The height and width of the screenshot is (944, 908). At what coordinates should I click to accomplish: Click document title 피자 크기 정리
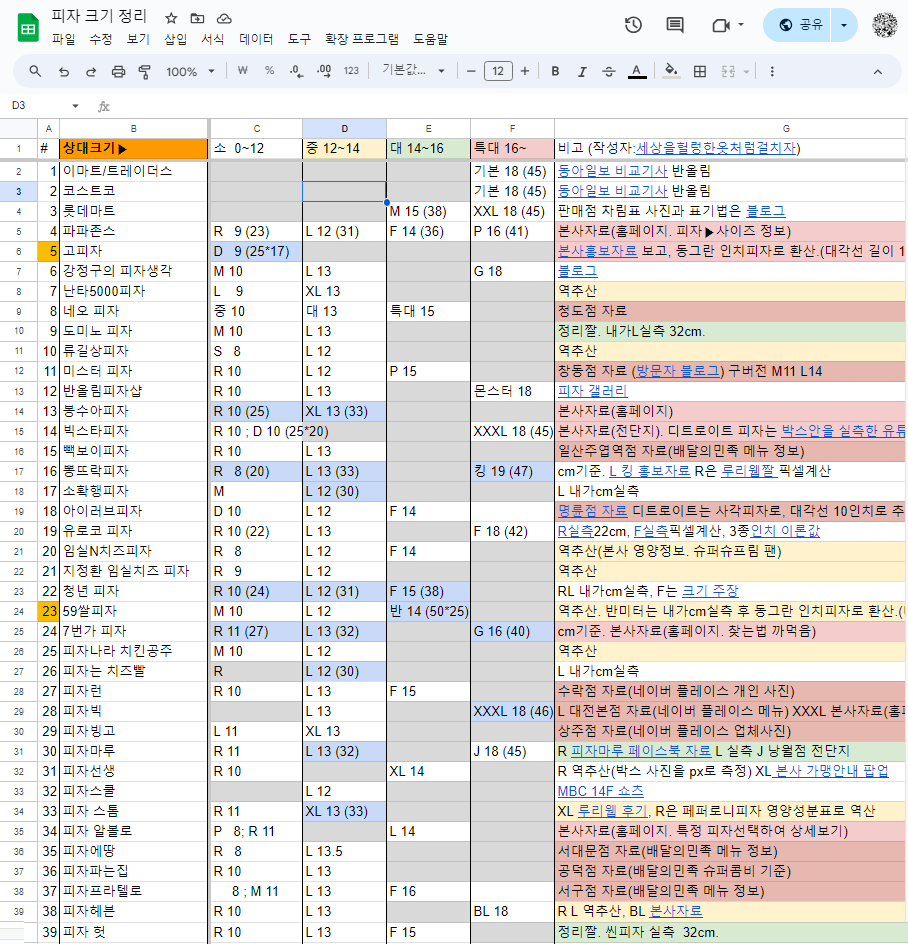pos(99,16)
